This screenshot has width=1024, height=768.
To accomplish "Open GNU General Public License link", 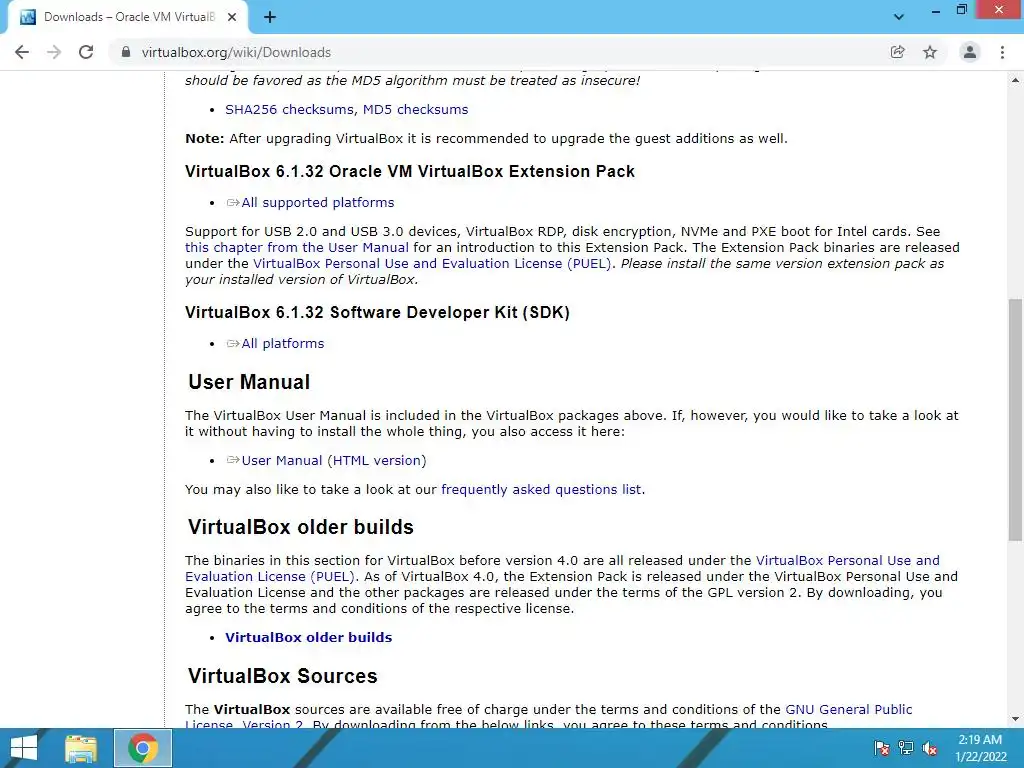I will (x=848, y=709).
